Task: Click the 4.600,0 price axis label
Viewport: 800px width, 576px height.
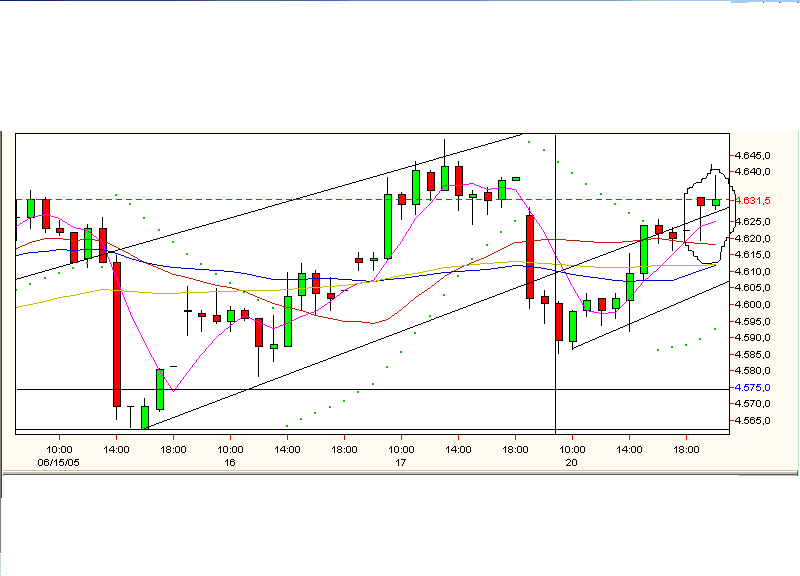Action: pyautogui.click(x=753, y=305)
